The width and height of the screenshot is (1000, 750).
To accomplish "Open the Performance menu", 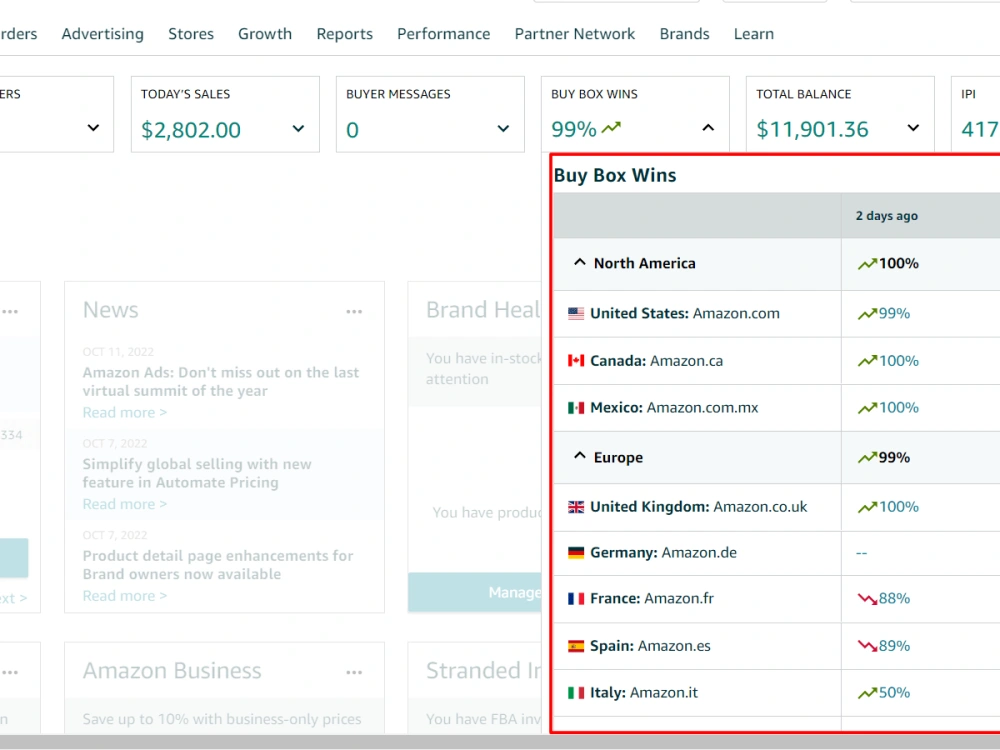I will tap(443, 34).
